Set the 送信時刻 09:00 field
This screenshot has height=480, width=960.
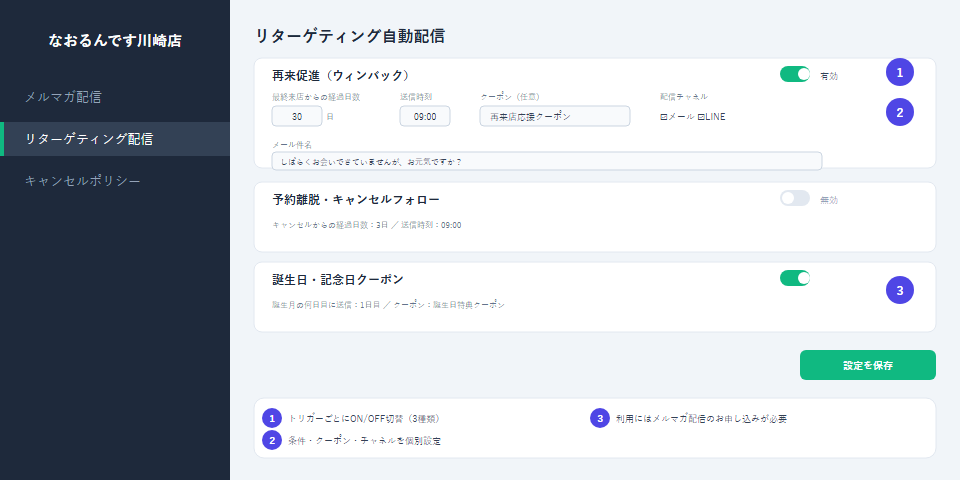(425, 116)
